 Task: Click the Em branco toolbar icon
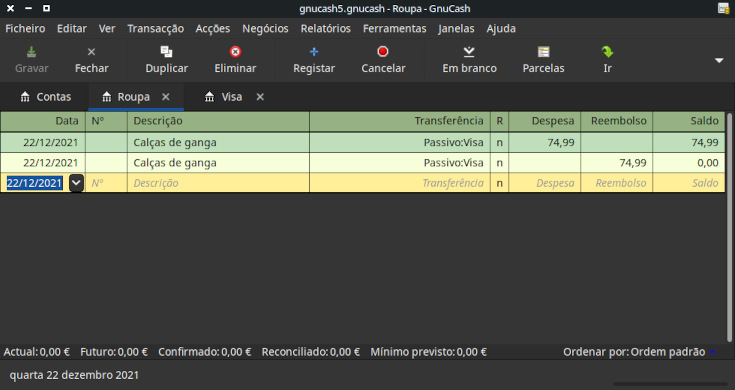click(469, 52)
